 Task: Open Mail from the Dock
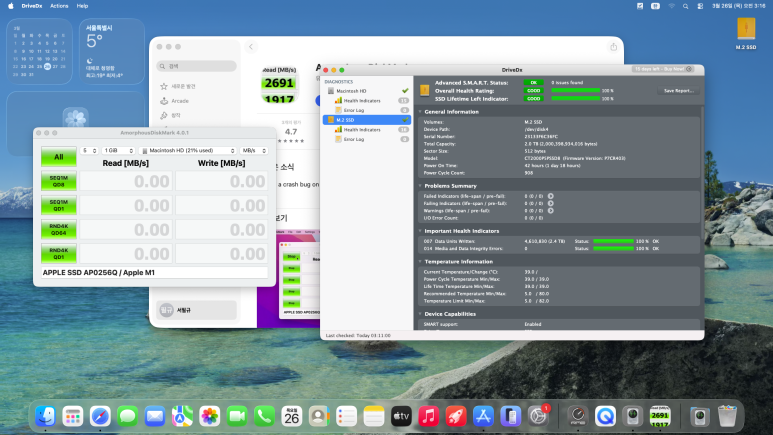point(155,416)
